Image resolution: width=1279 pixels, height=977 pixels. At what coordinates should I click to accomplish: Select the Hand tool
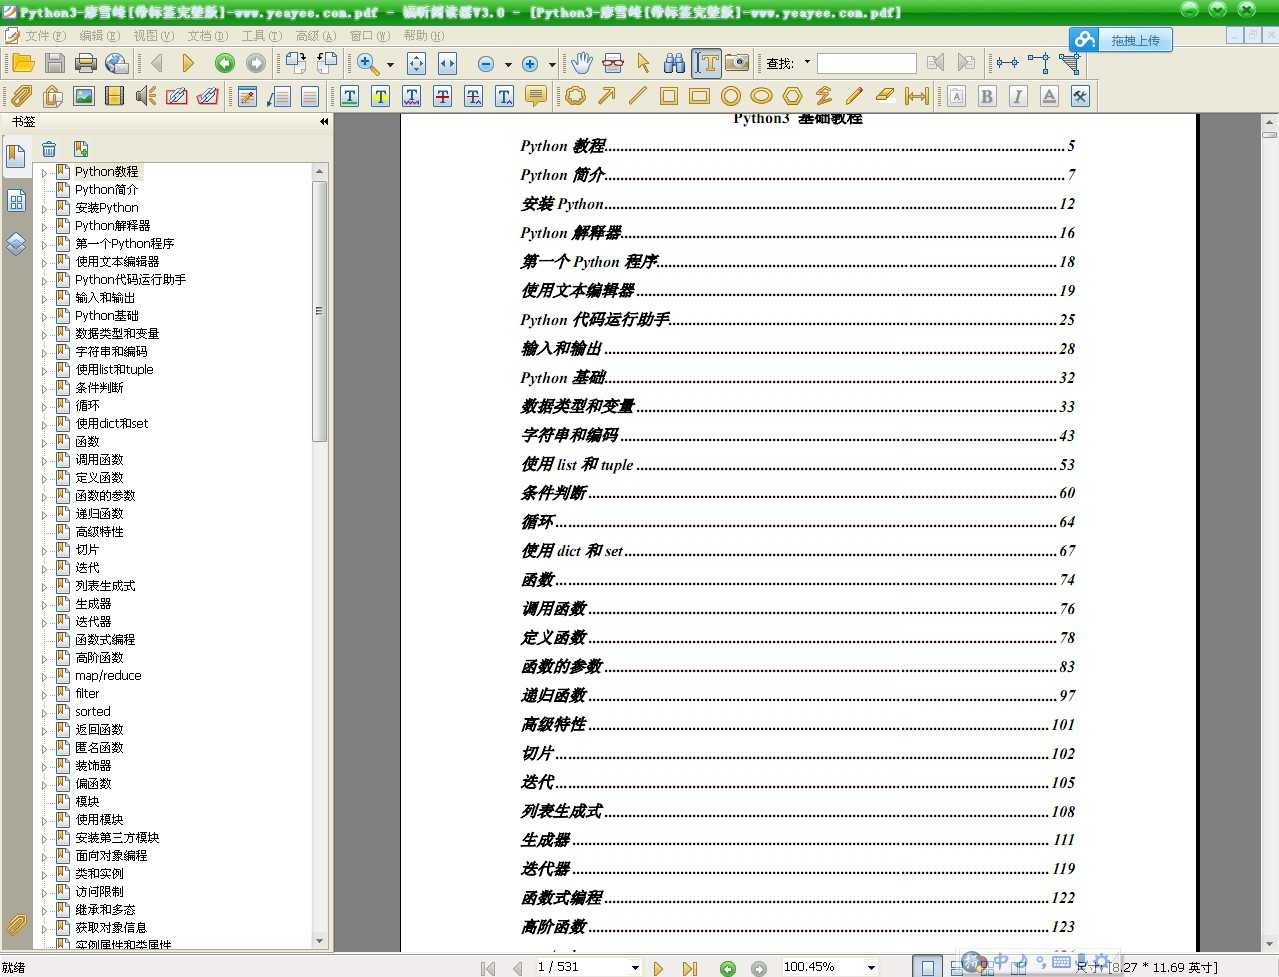coord(582,64)
